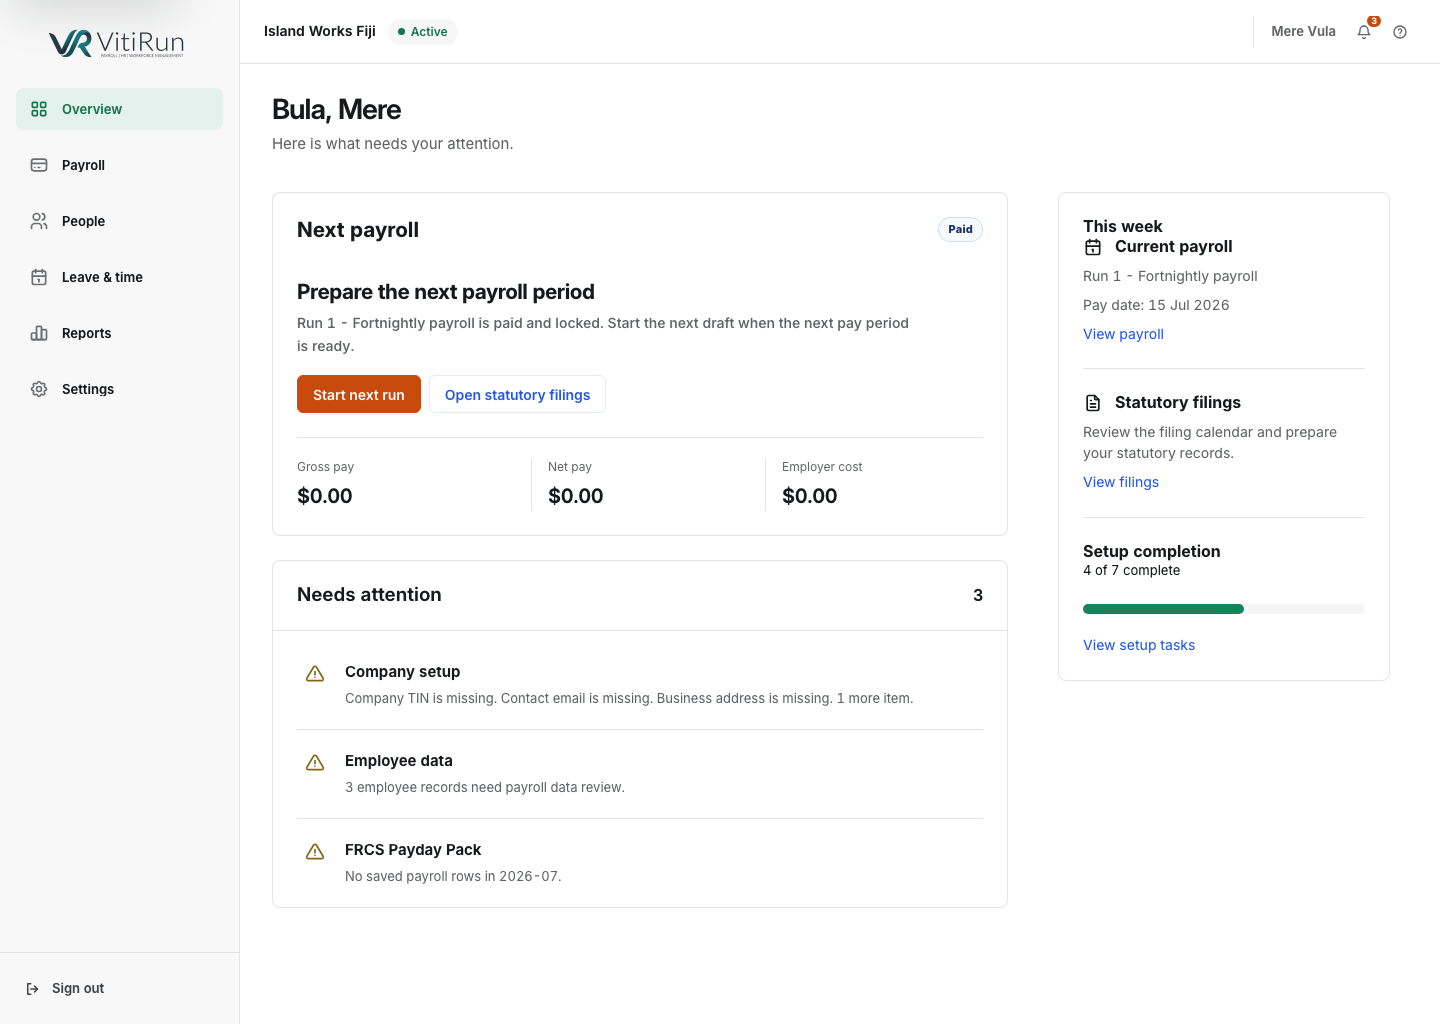Open the Mere Vula user menu
The image size is (1440, 1024).
coord(1303,32)
